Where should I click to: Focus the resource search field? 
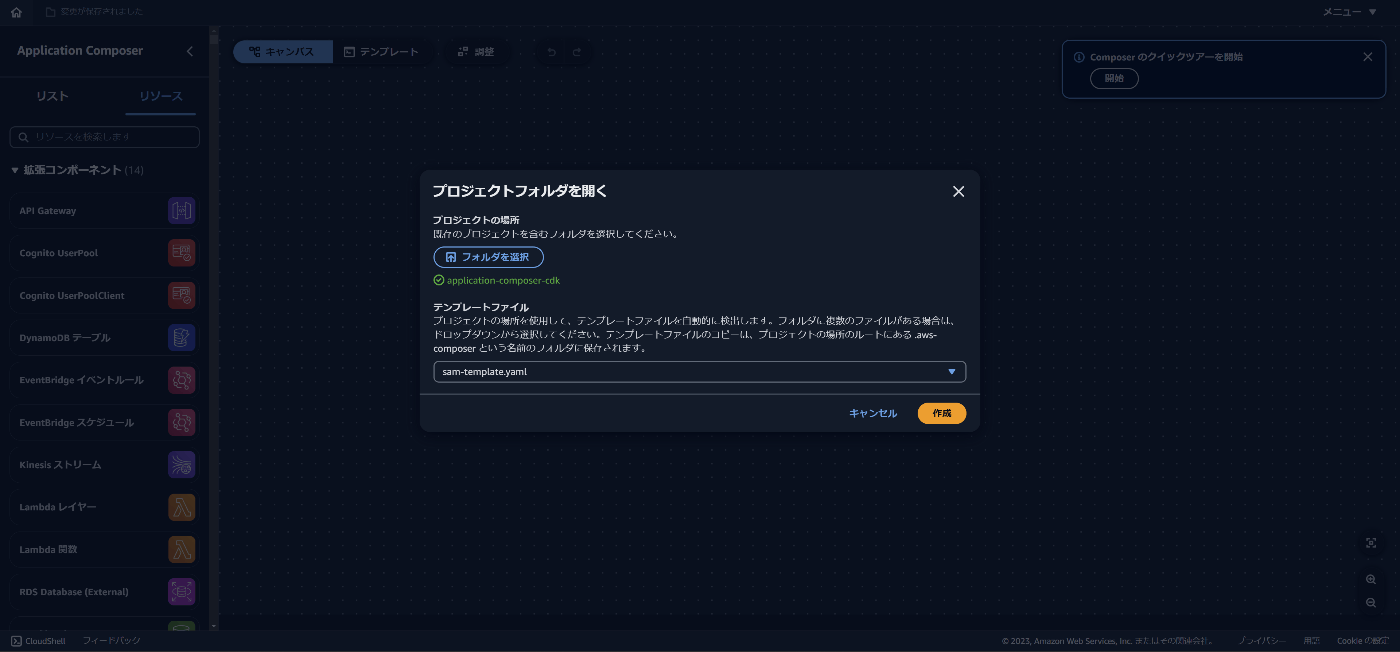pyautogui.click(x=105, y=136)
